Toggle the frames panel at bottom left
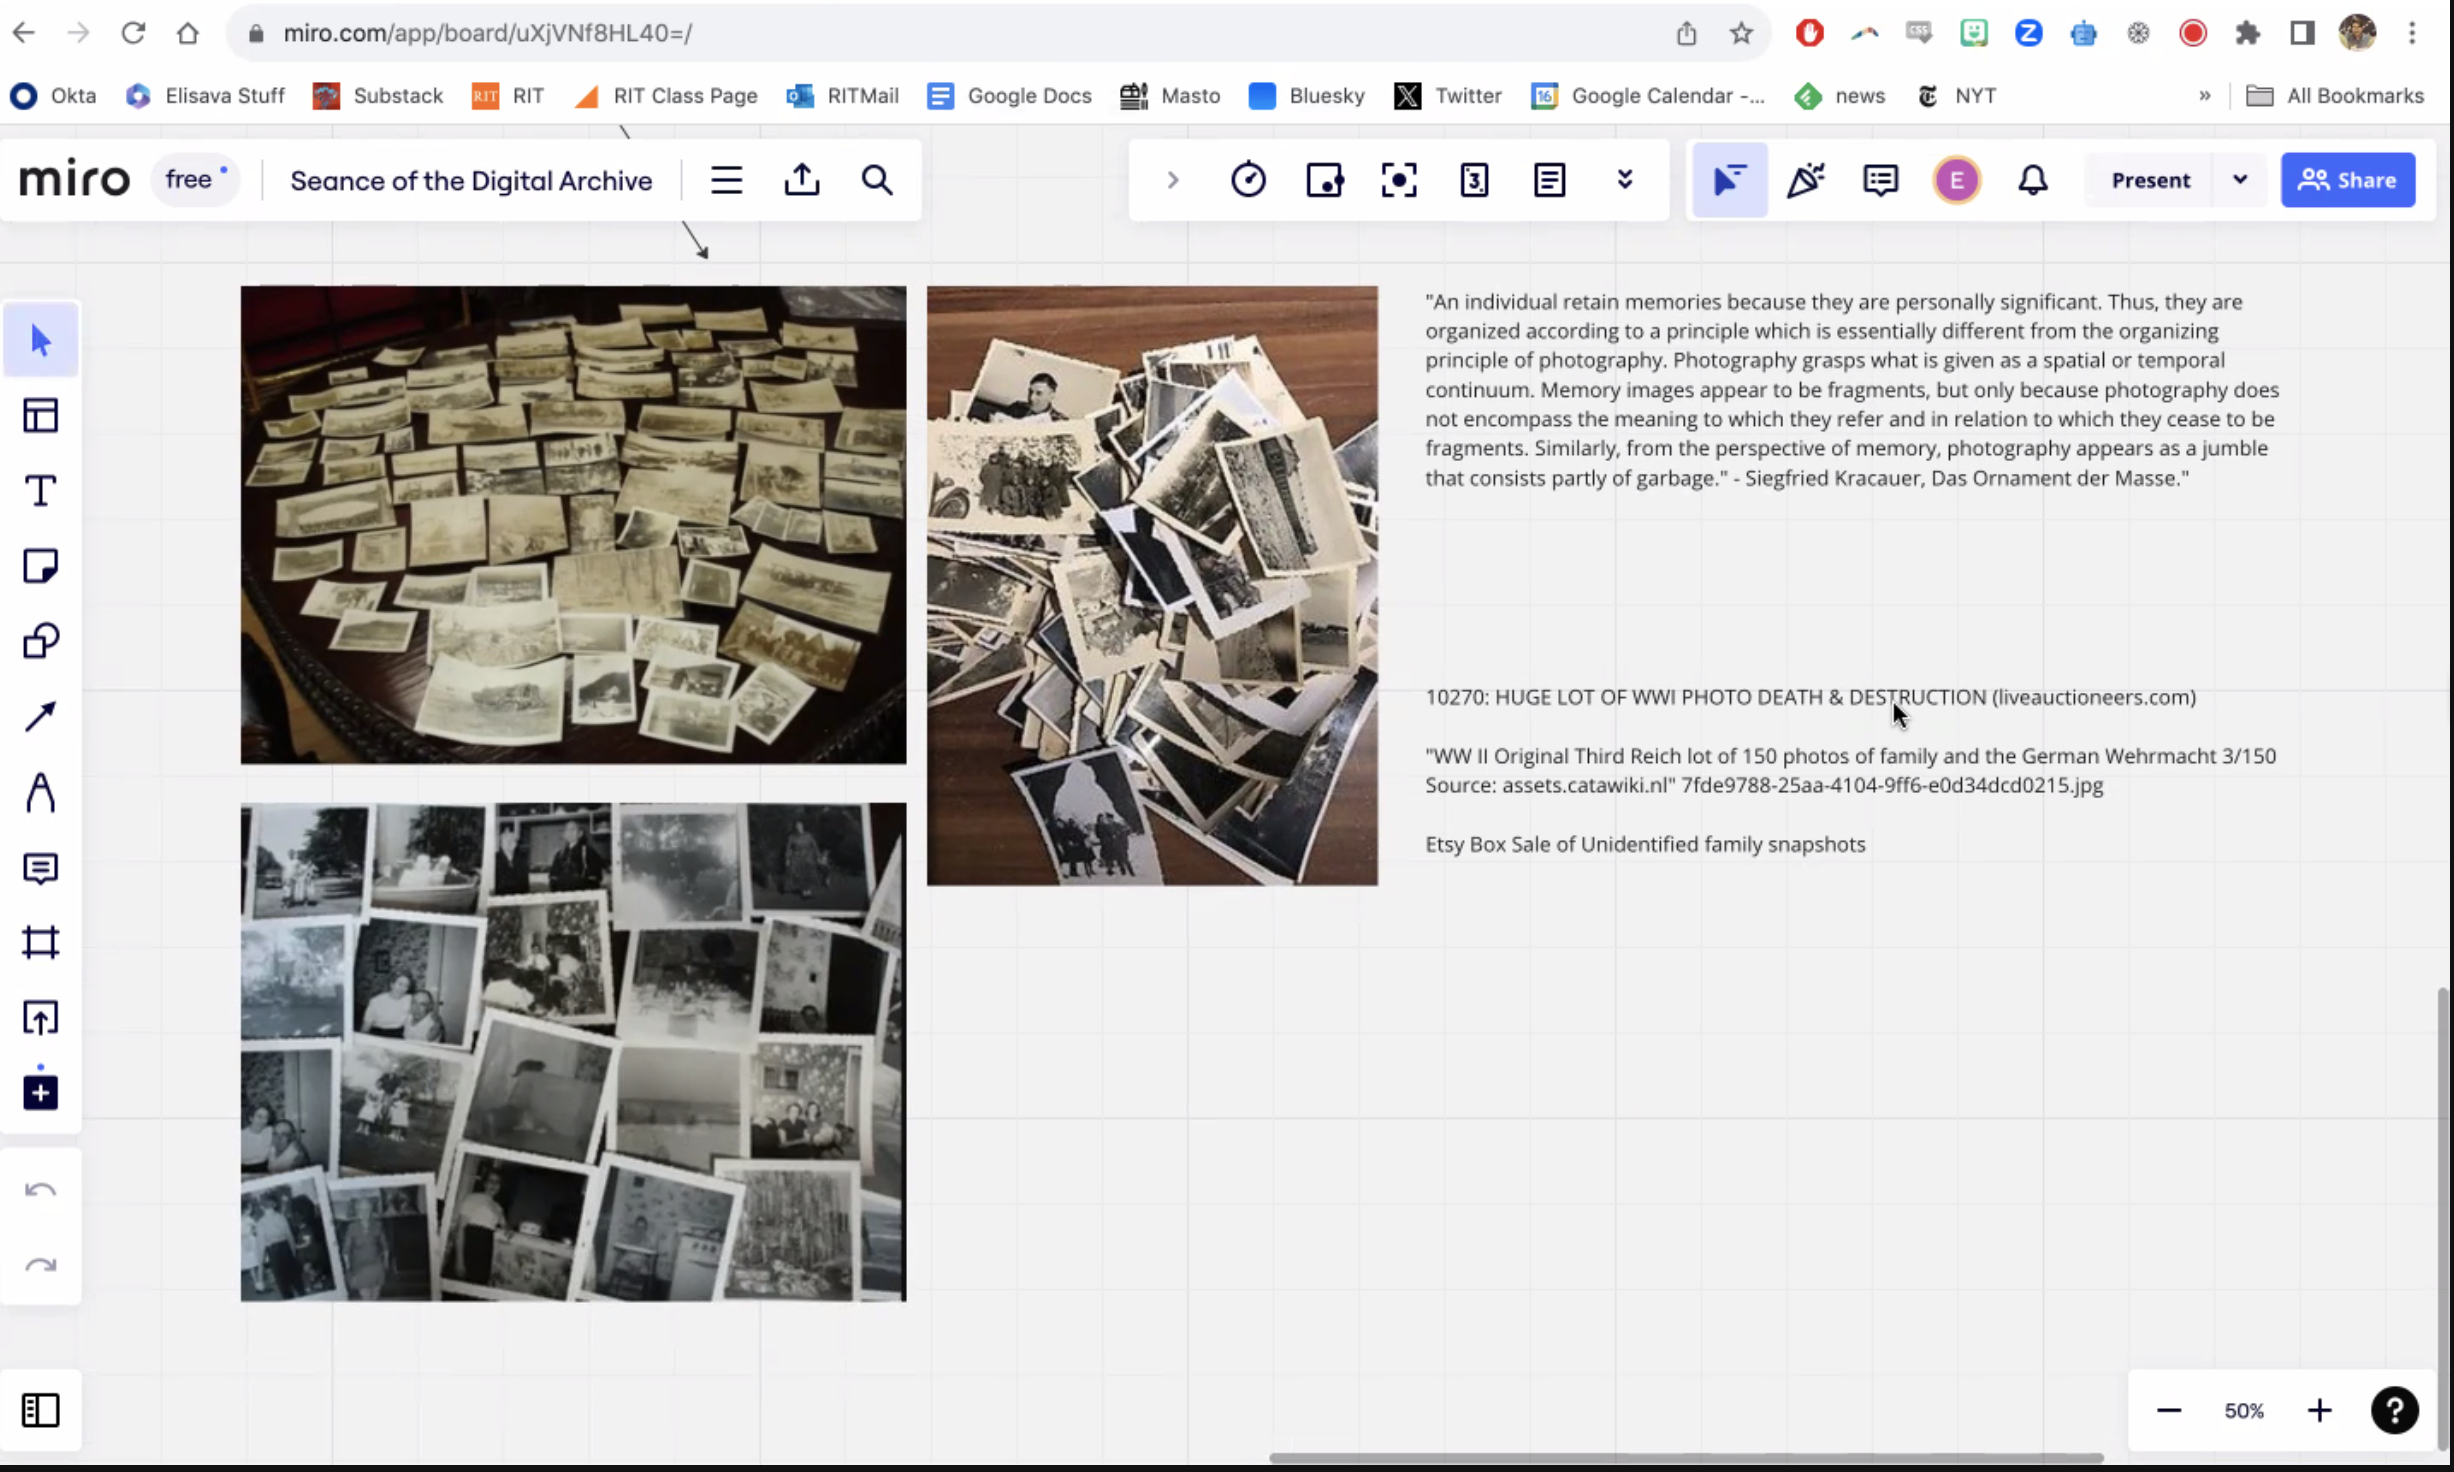The image size is (2454, 1472). 40,1410
